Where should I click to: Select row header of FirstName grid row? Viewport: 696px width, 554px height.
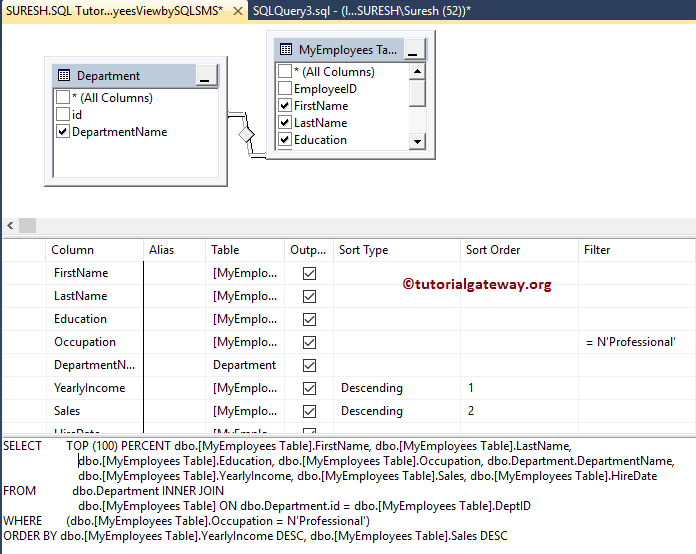point(24,273)
